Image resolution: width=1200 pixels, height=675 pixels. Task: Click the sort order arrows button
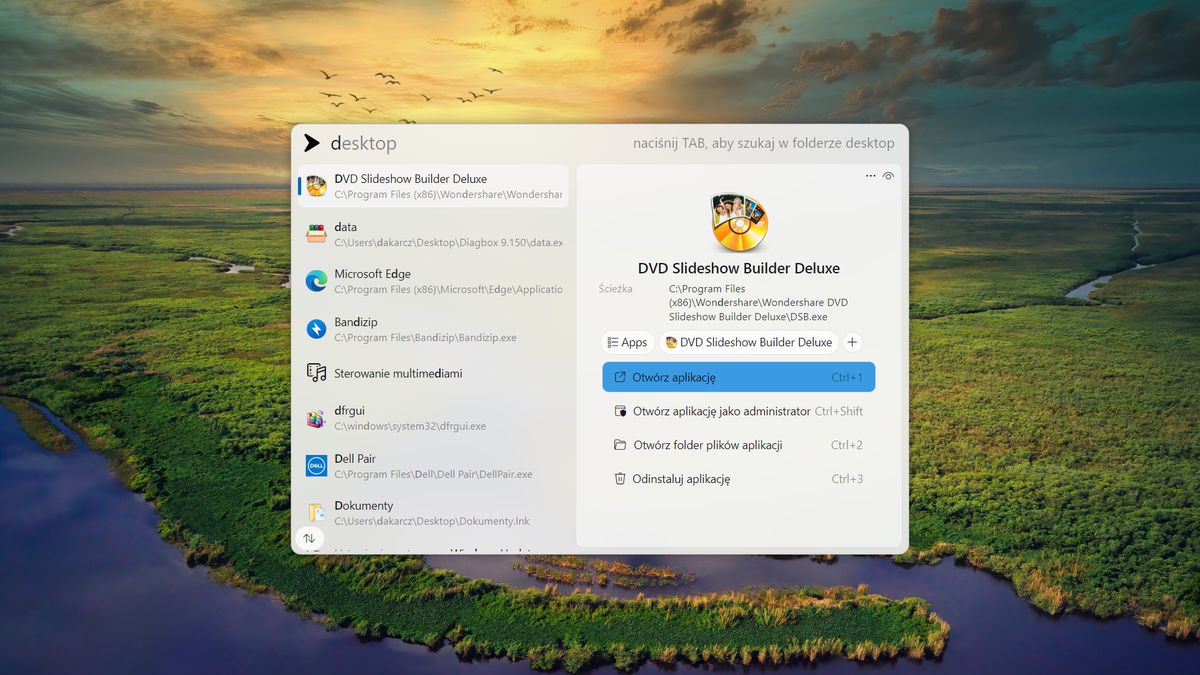click(309, 538)
